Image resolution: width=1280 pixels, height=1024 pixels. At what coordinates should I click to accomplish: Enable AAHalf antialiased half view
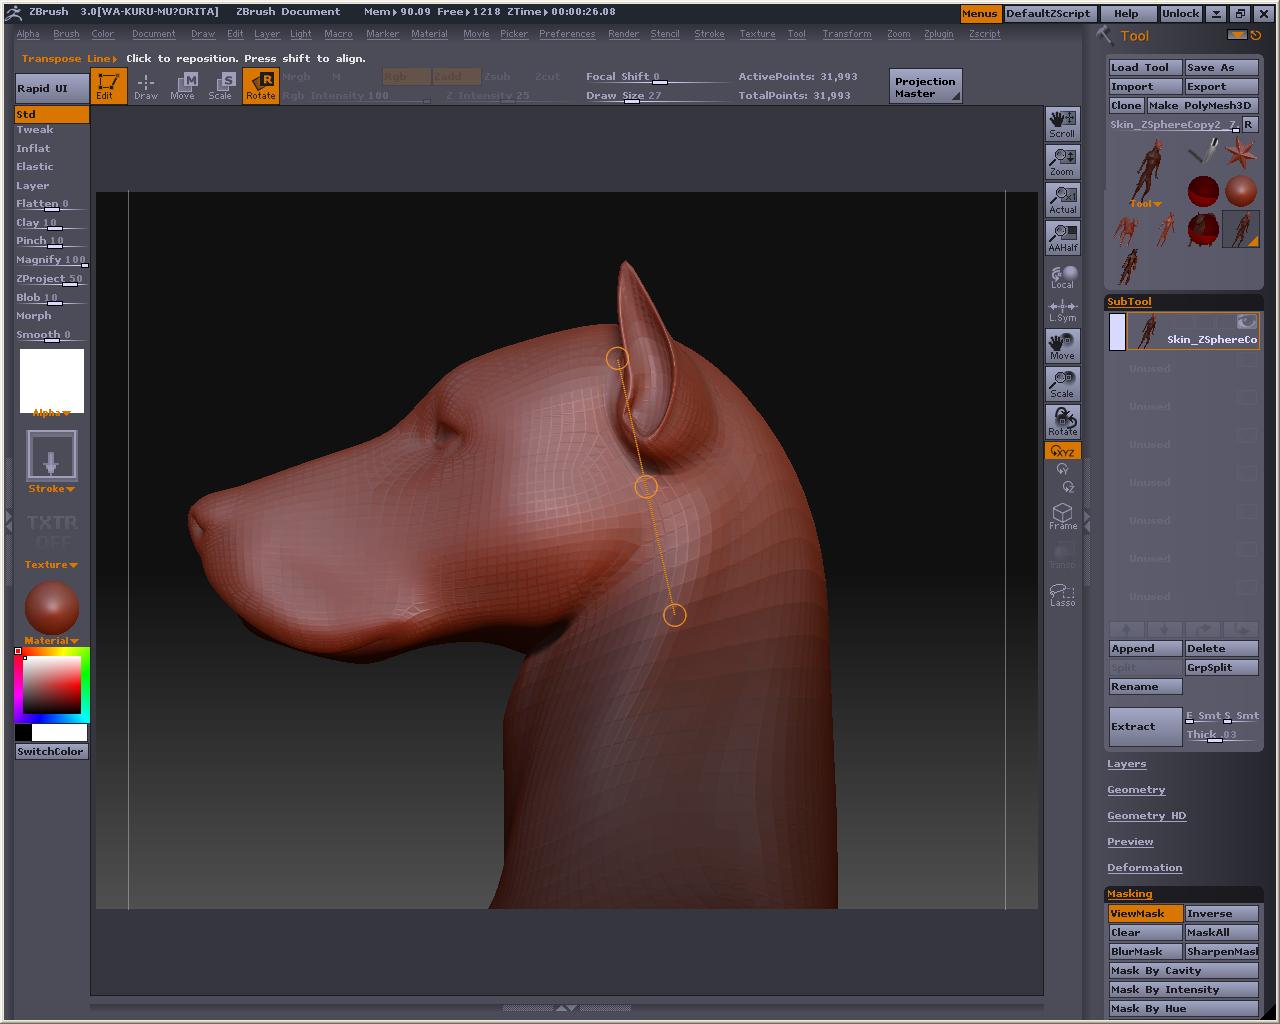point(1062,238)
